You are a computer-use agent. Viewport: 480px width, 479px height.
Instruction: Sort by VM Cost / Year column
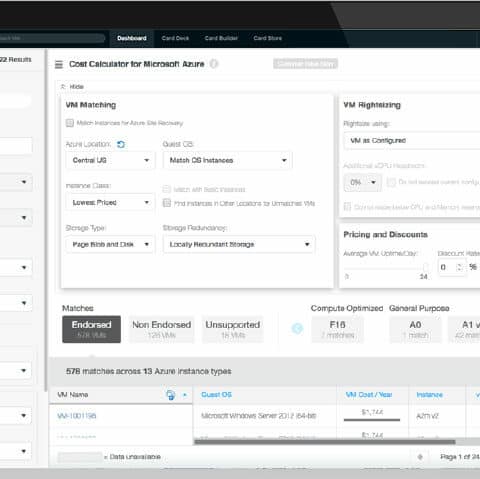[369, 395]
